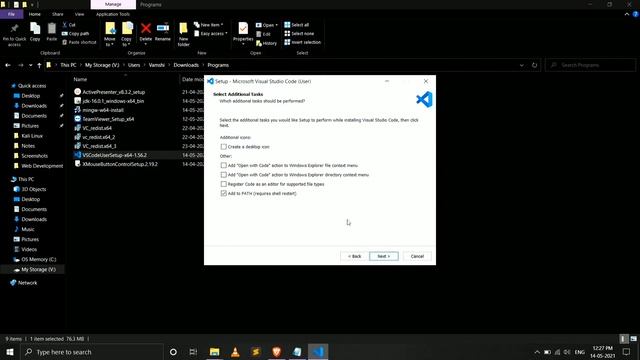Open VLC media player taskbar icon
This screenshot has width=640, height=360.
point(235,351)
